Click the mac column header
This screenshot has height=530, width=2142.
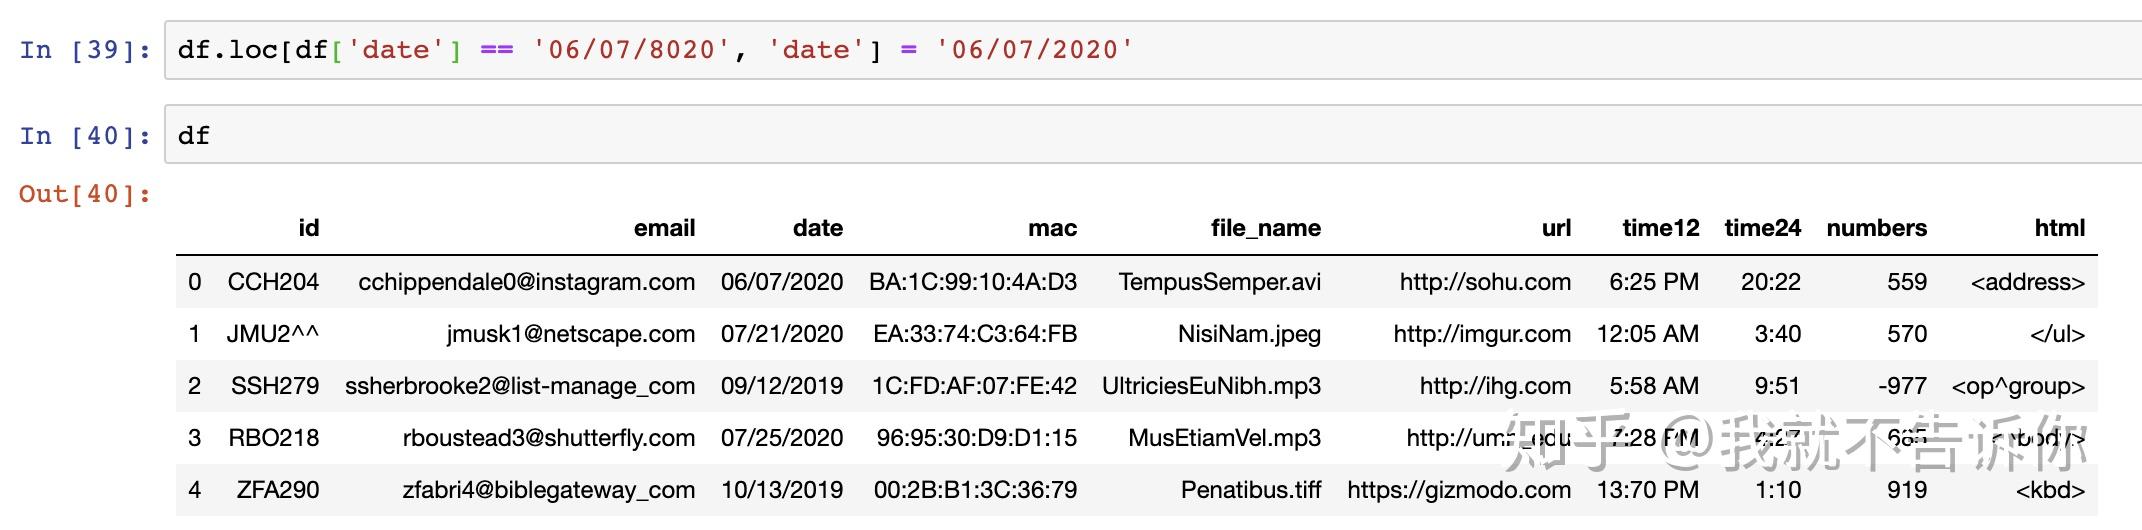point(1052,228)
